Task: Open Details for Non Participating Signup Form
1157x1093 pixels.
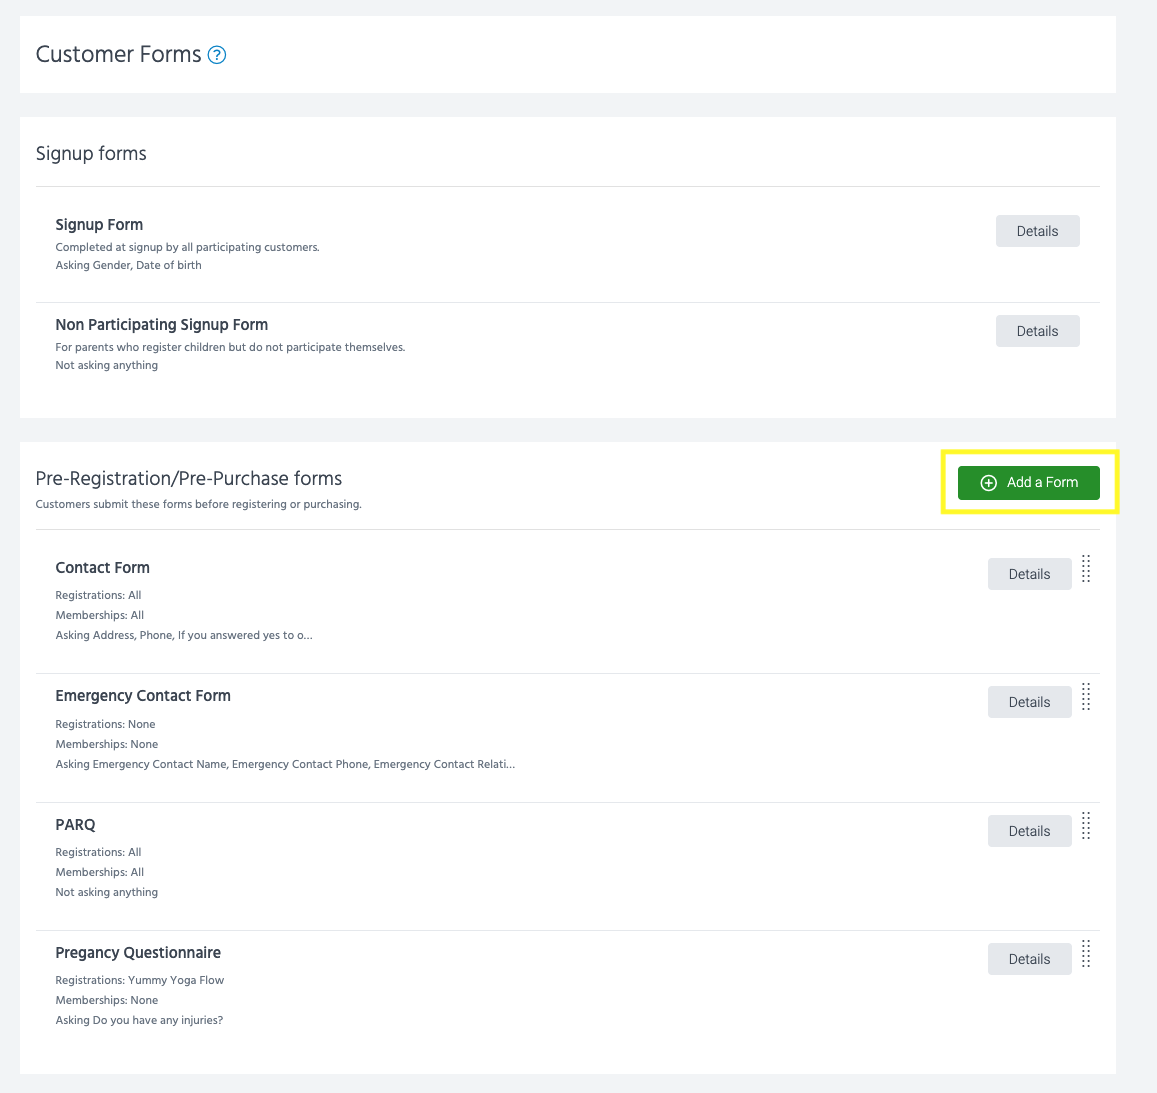Action: click(1037, 331)
